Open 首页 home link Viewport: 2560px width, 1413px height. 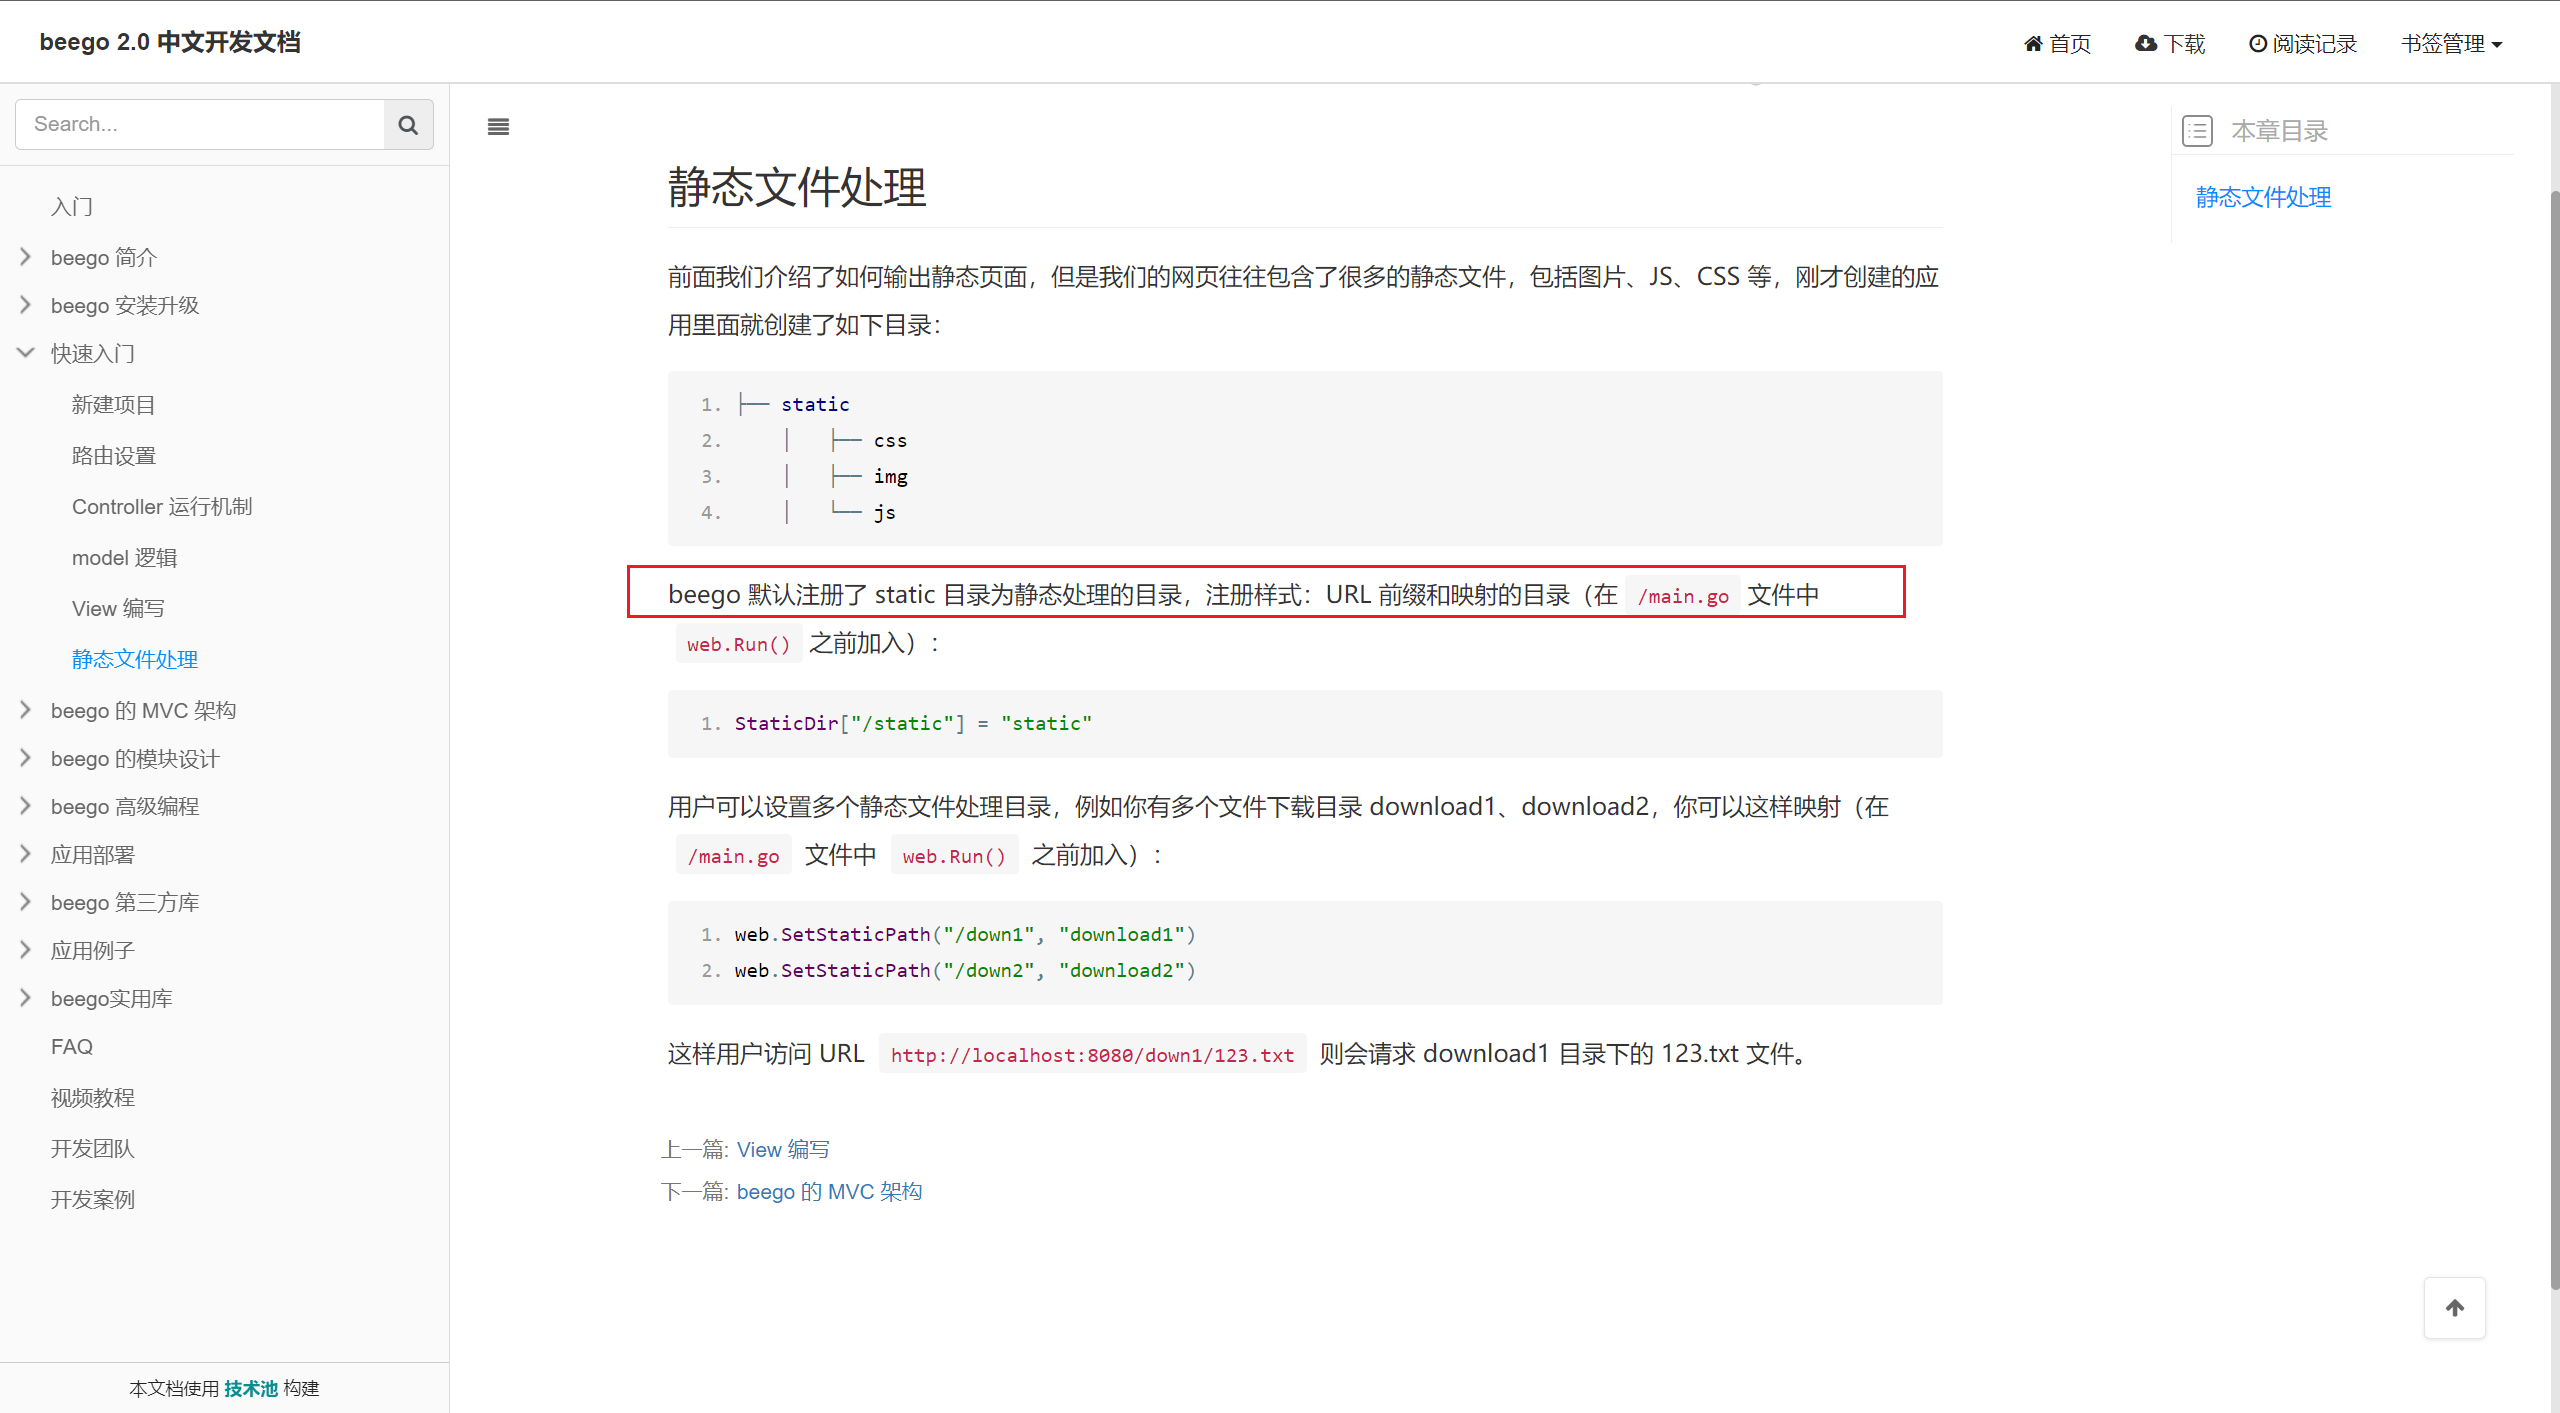[2057, 44]
